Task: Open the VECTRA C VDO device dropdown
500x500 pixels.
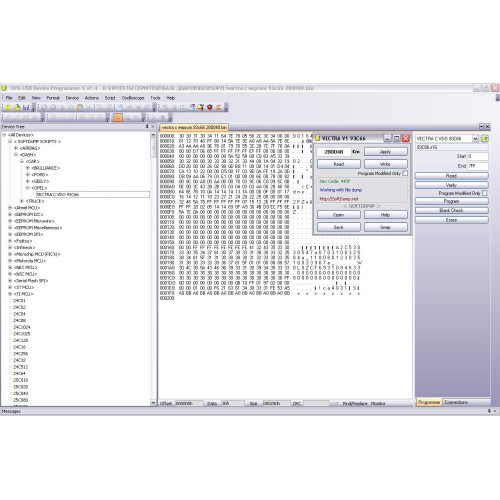Action: tap(475, 139)
